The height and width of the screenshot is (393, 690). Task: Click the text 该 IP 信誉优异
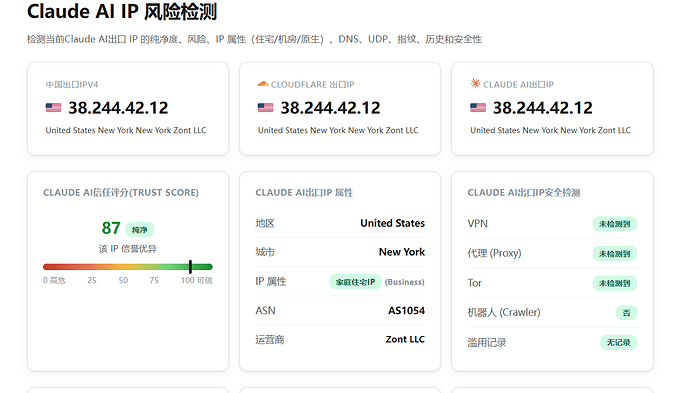(x=128, y=249)
